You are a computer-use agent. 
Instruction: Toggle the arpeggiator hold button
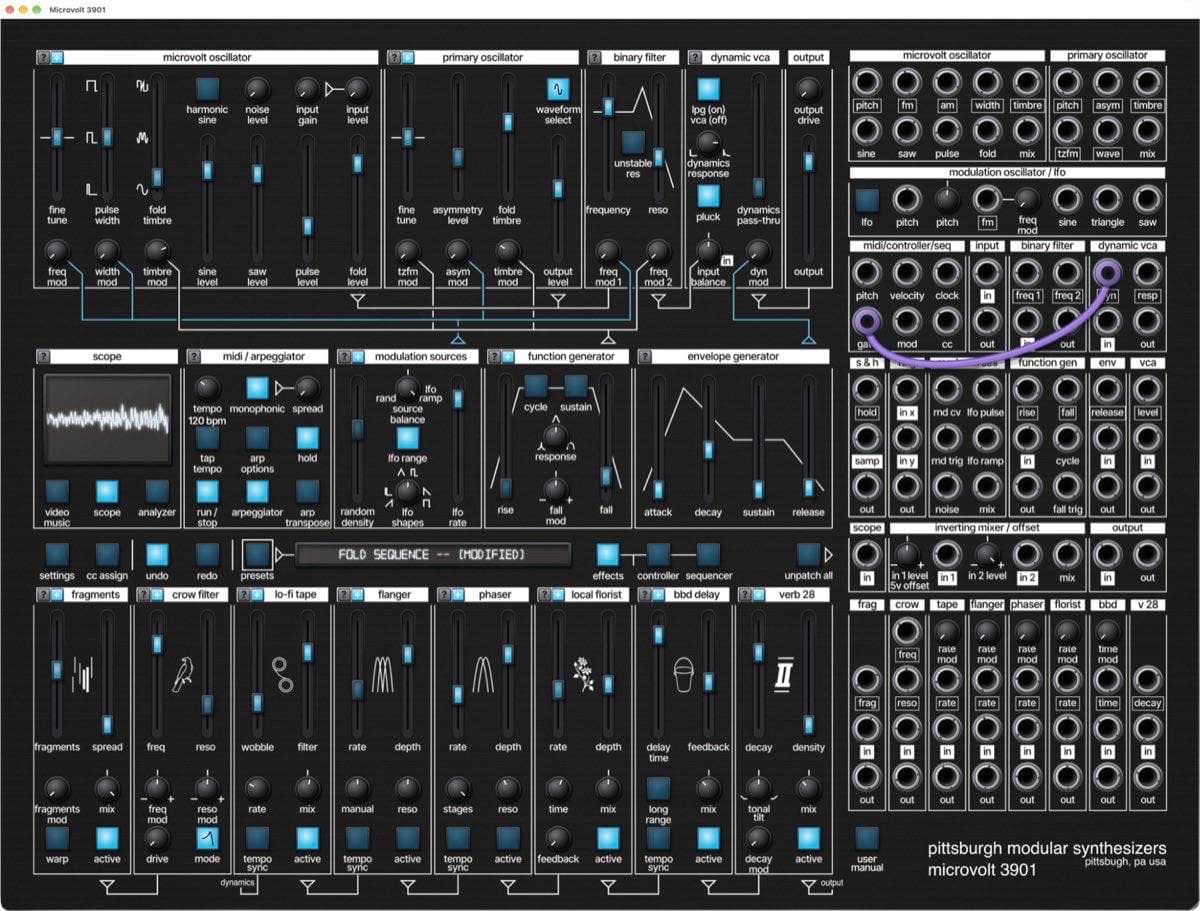coord(307,438)
